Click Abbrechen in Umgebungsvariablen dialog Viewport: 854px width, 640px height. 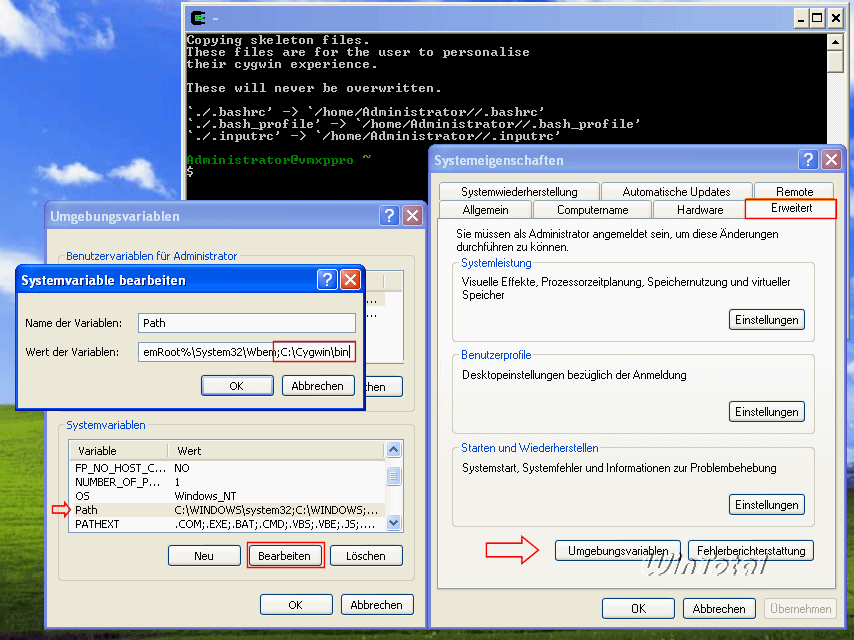(x=377, y=605)
